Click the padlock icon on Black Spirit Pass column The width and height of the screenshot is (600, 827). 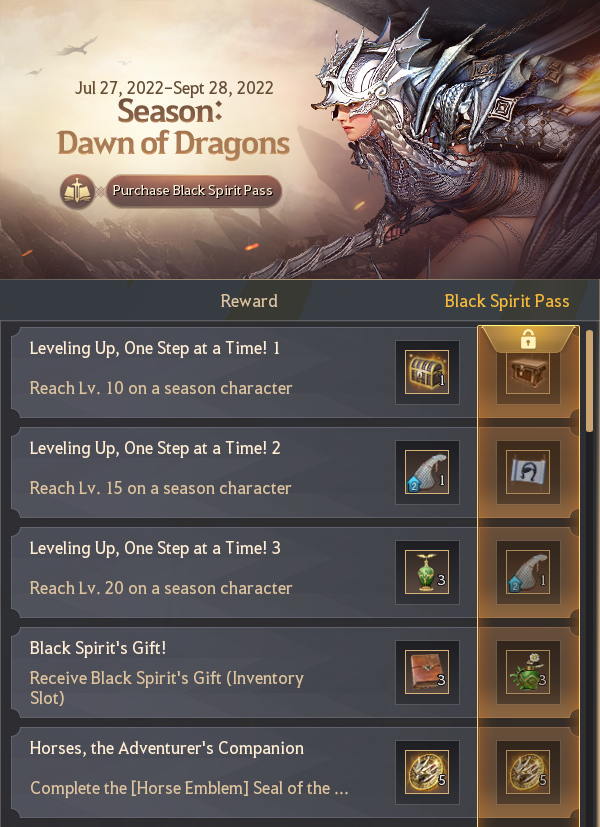(x=528, y=340)
